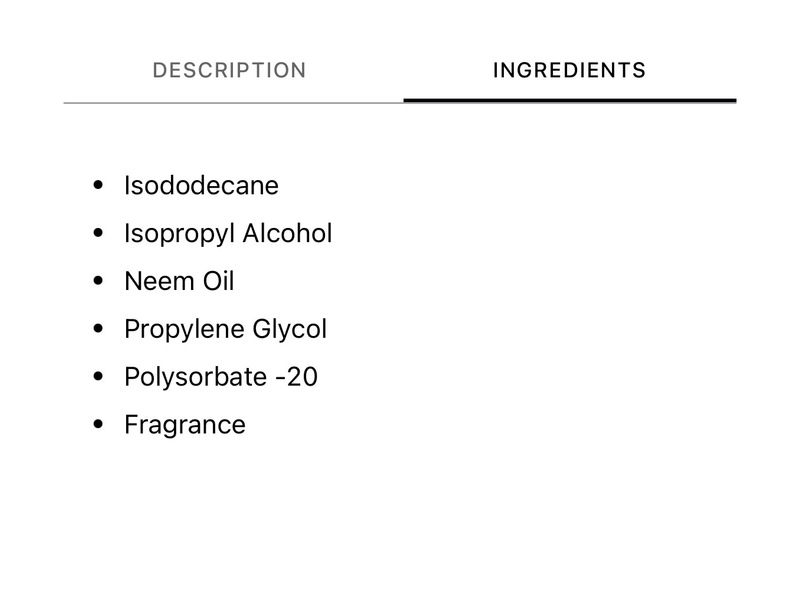Click the bullet beside Isododecane

coord(97,185)
